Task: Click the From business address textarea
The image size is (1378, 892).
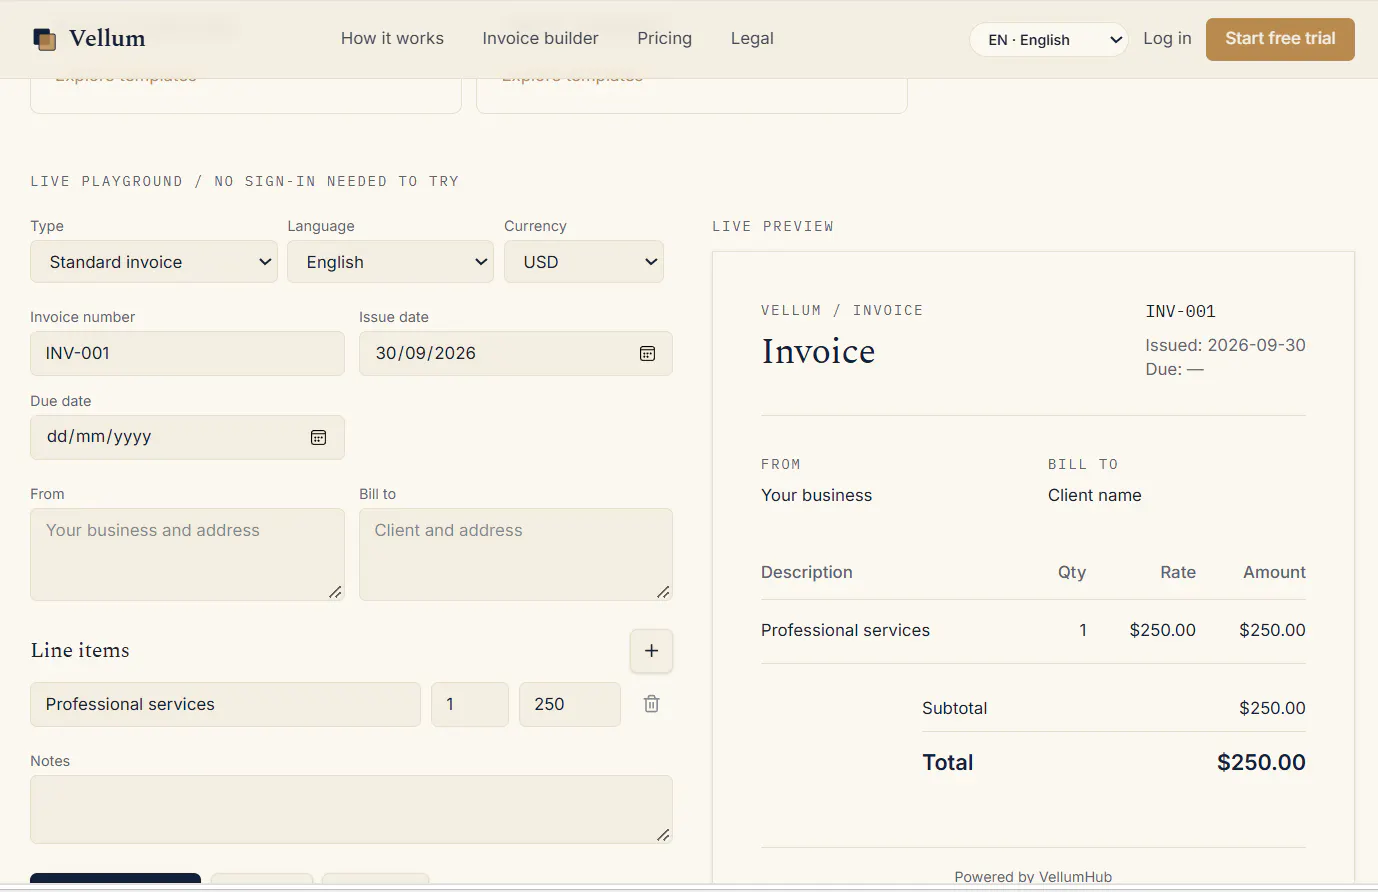Action: 187,555
